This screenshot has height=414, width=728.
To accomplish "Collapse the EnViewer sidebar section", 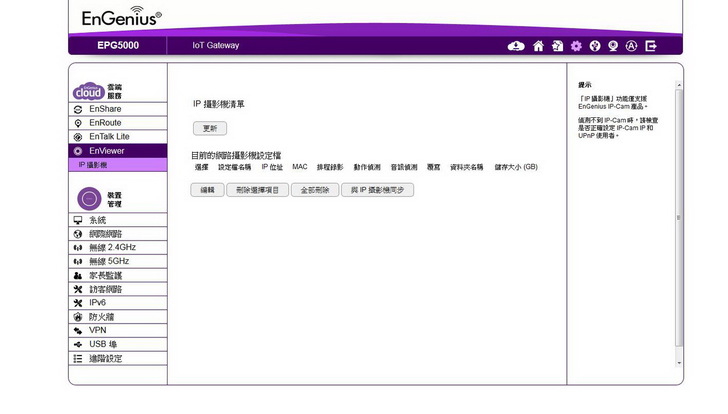I will tap(107, 150).
